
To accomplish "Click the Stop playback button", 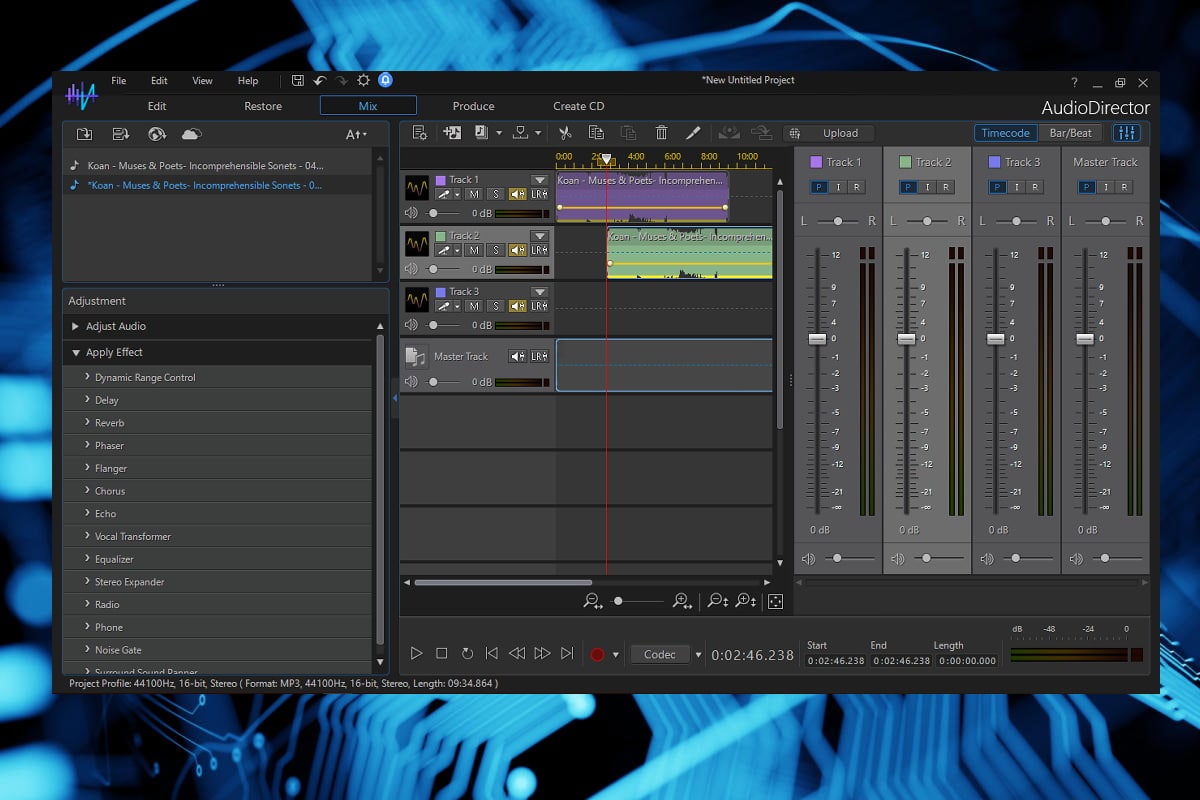I will click(442, 654).
